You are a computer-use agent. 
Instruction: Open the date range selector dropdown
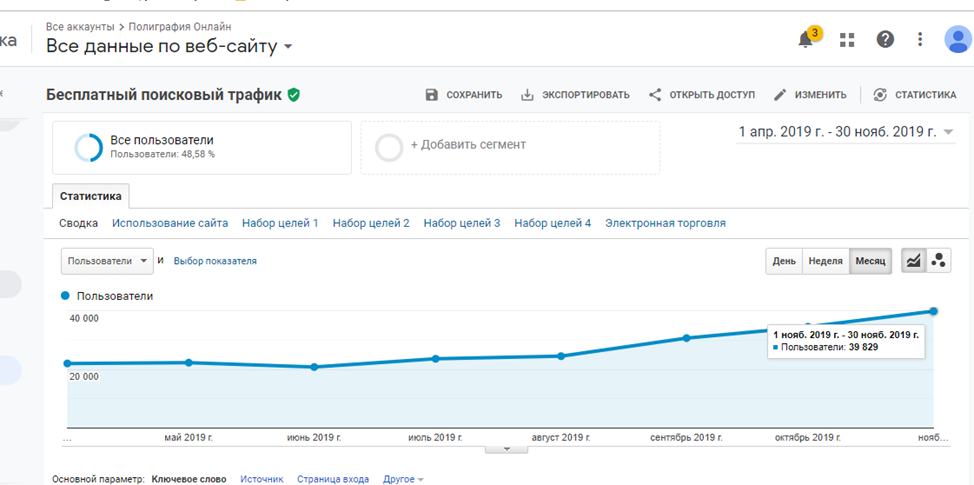coord(846,132)
